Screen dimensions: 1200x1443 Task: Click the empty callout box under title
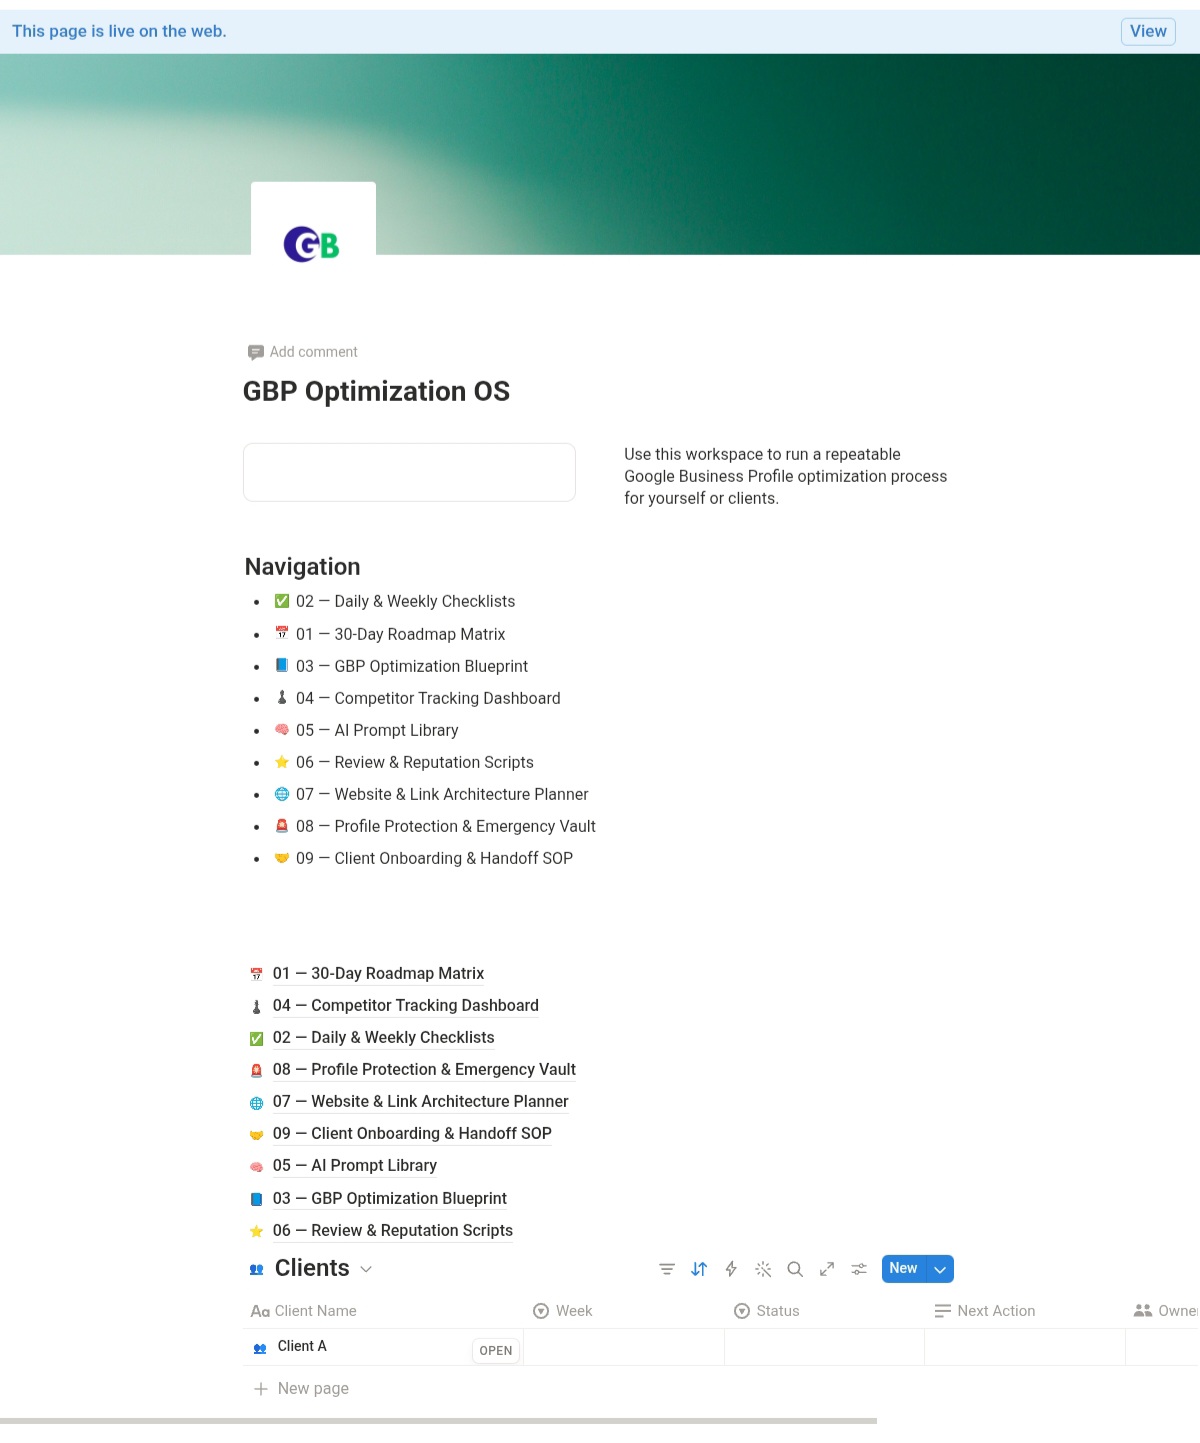(x=409, y=472)
